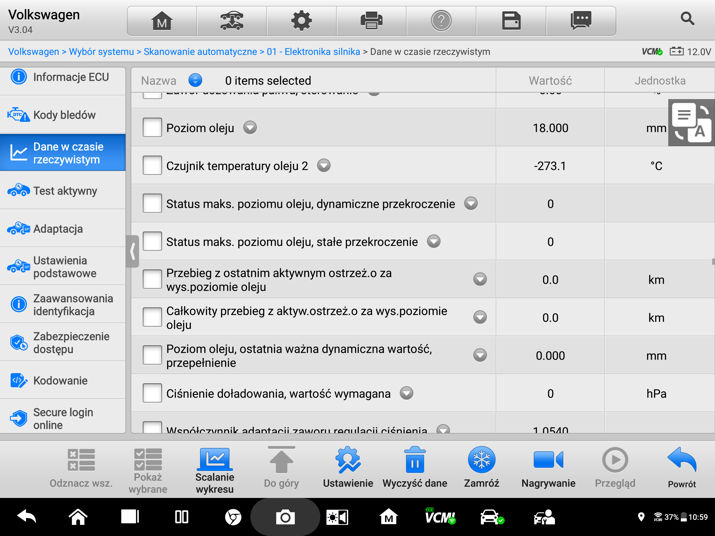Check Całkowity przebieg z aktyw.ostrzeż. checkbox

tap(152, 317)
